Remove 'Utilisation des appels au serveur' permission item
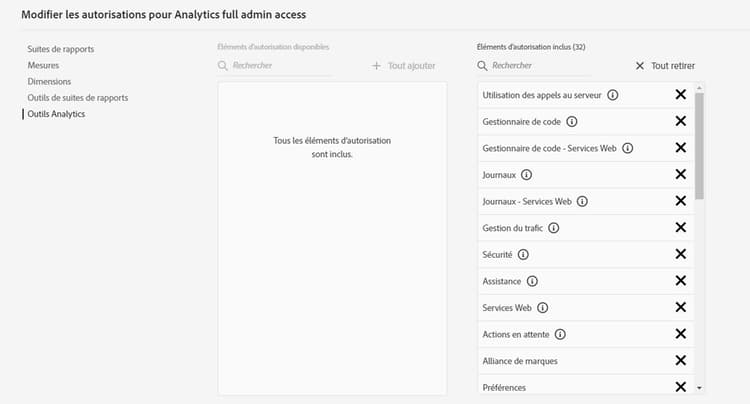 [x=680, y=94]
